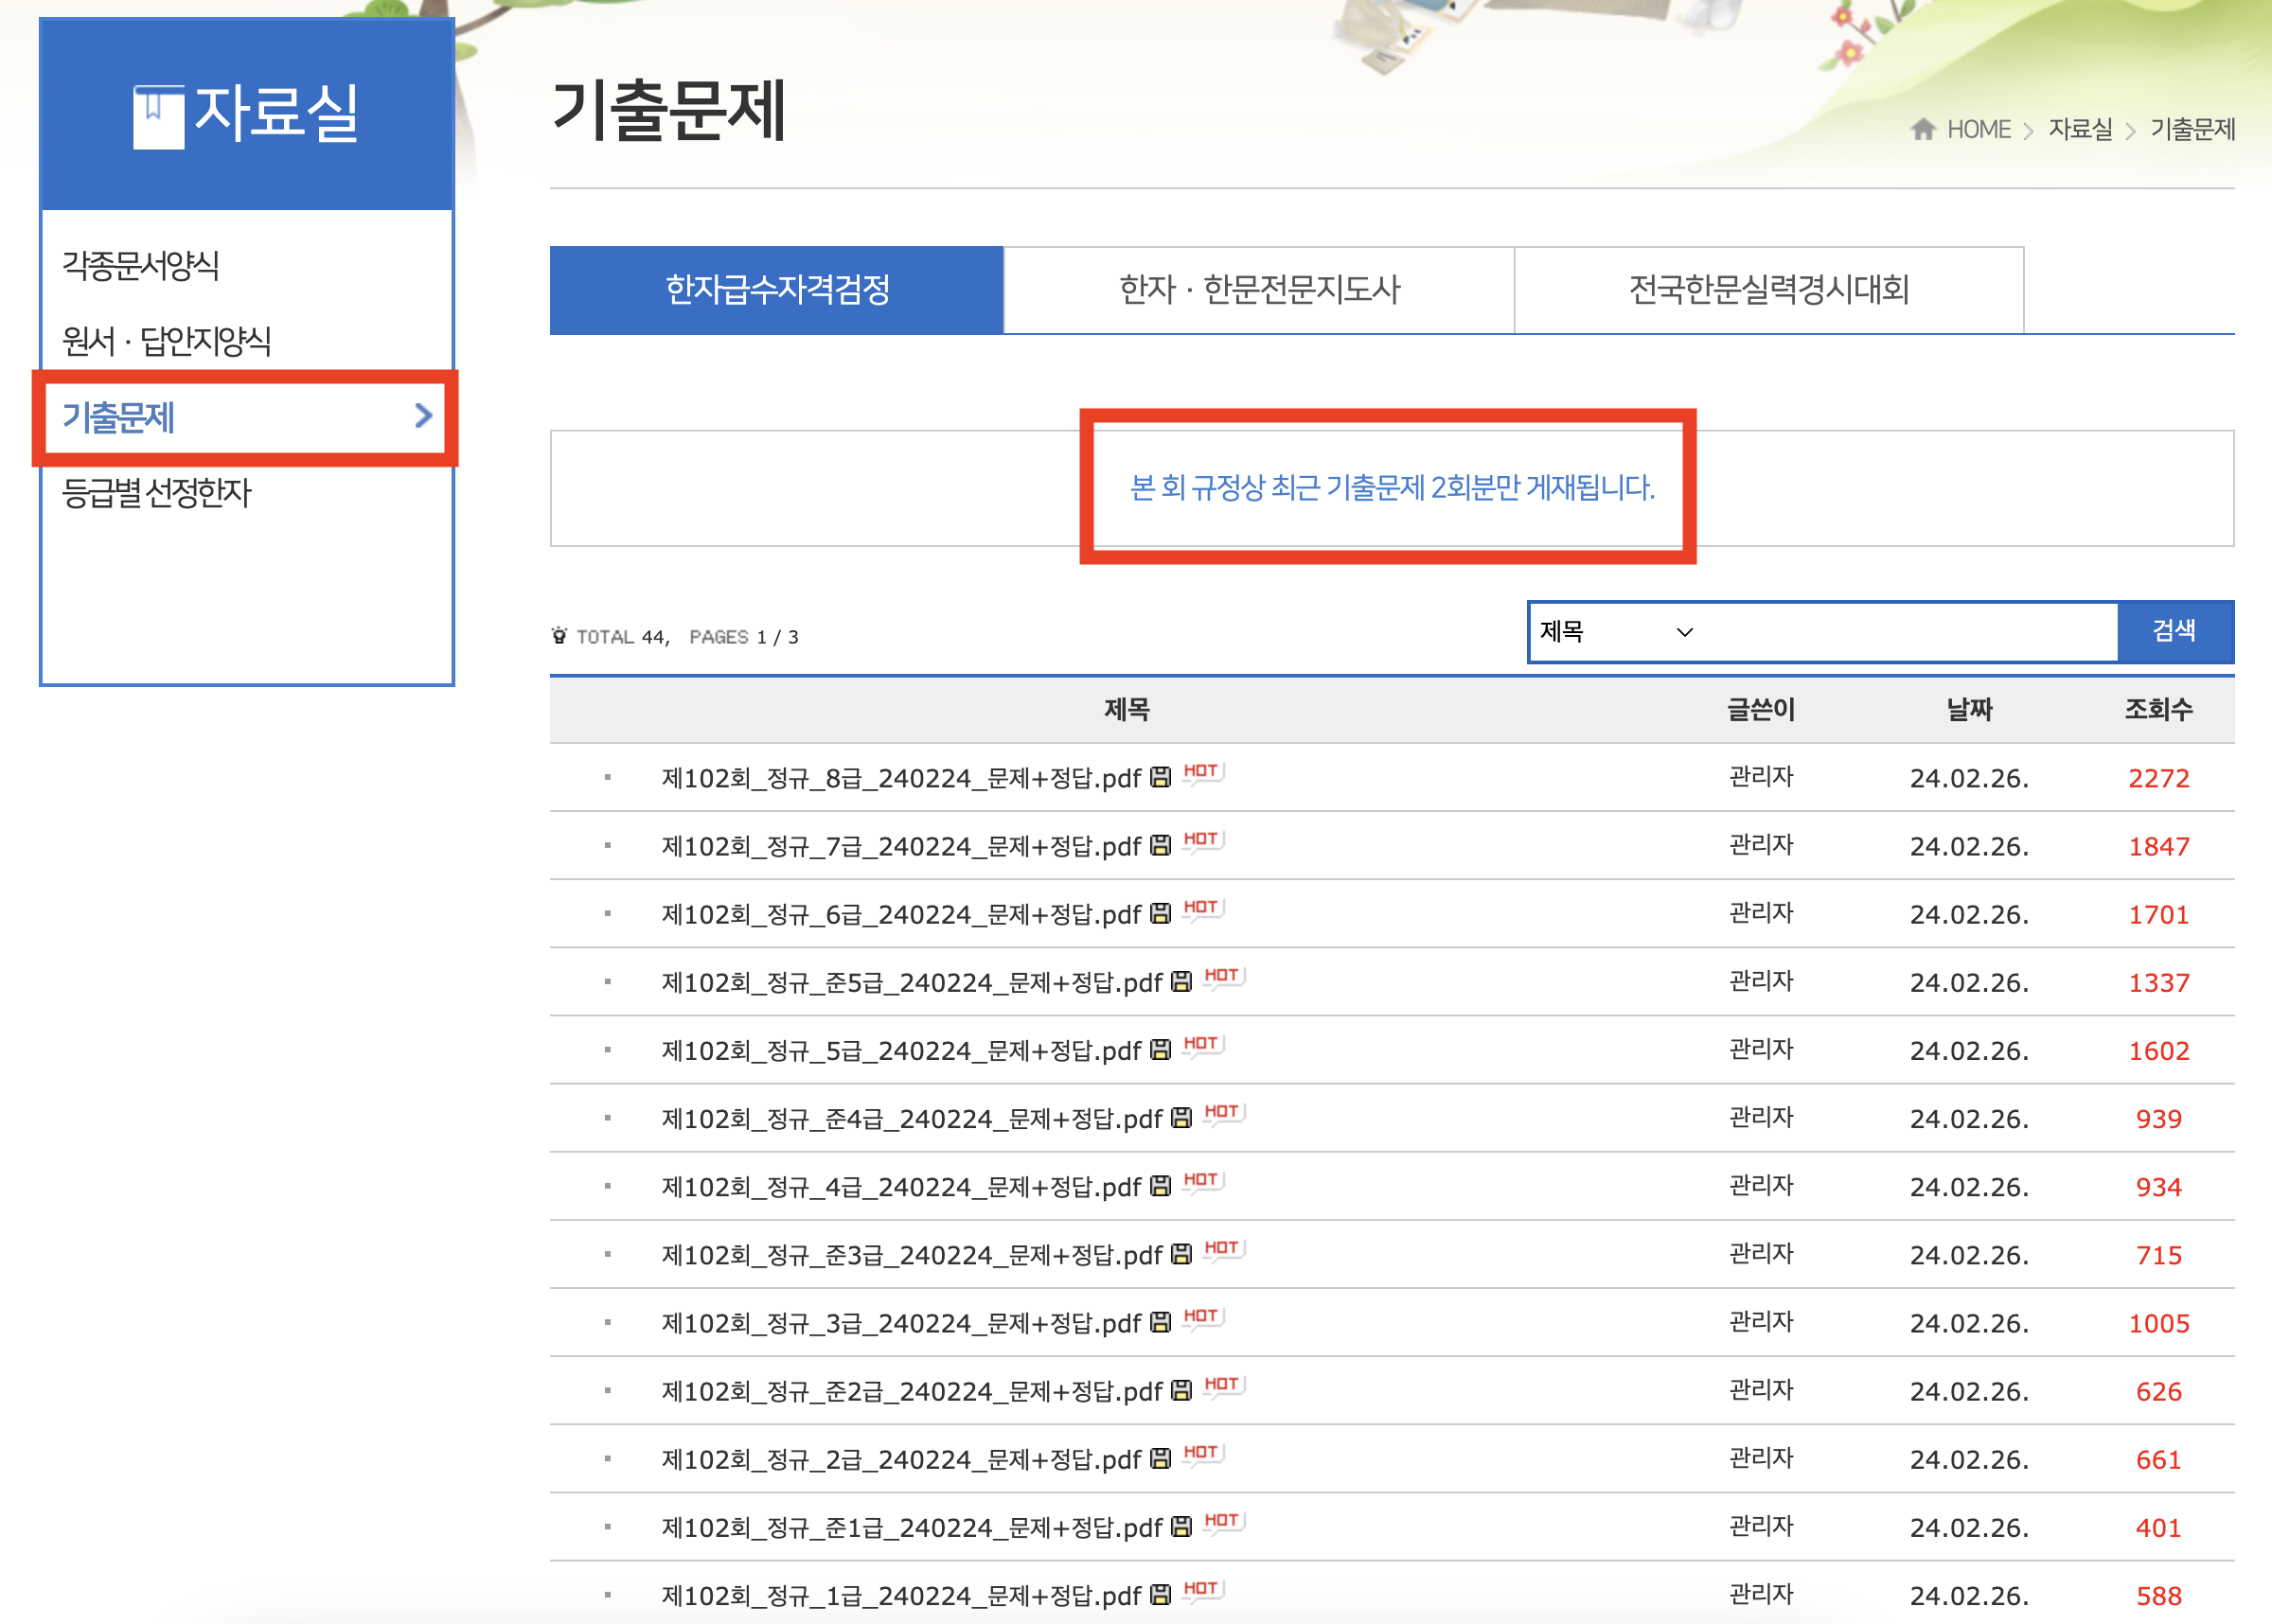
Task: Click the chevron arrow beside the 기출문제 menu
Action: (423, 416)
